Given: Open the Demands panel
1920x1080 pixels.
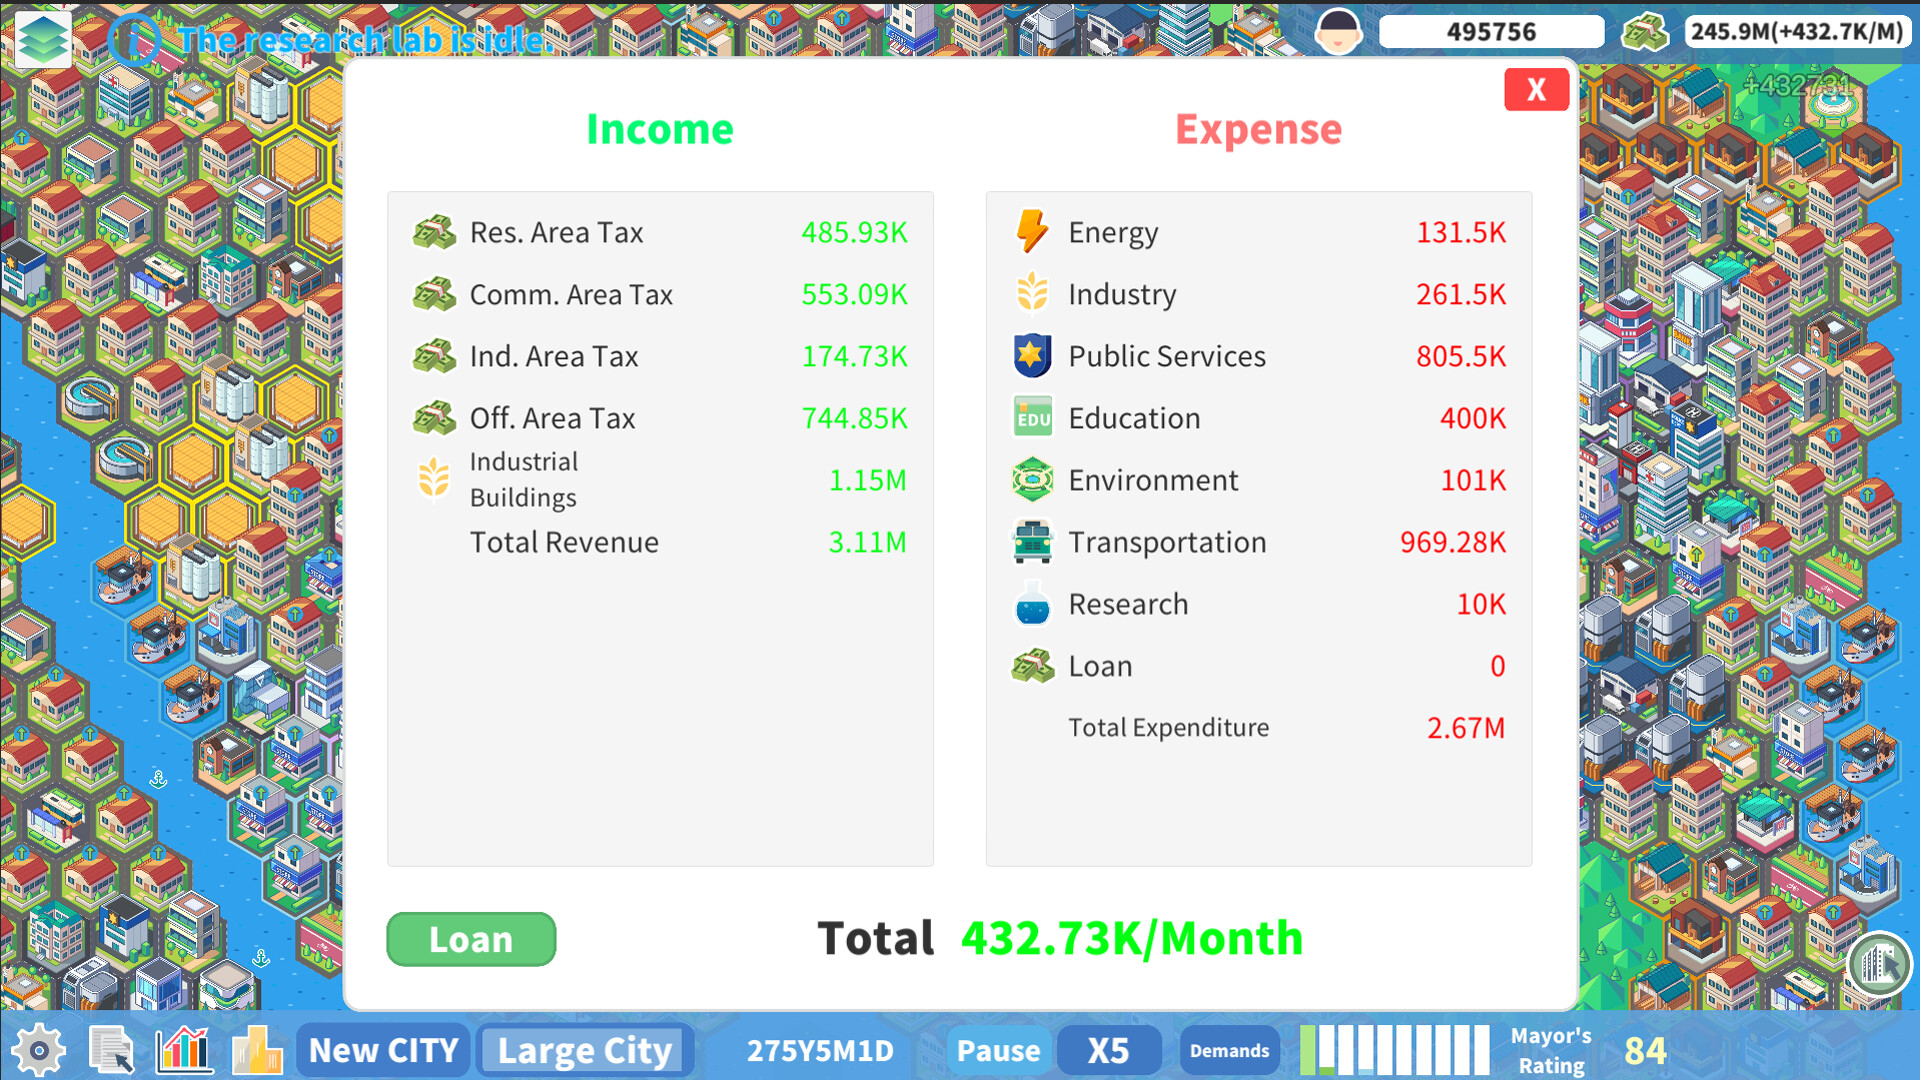Looking at the screenshot, I should tap(1229, 1050).
